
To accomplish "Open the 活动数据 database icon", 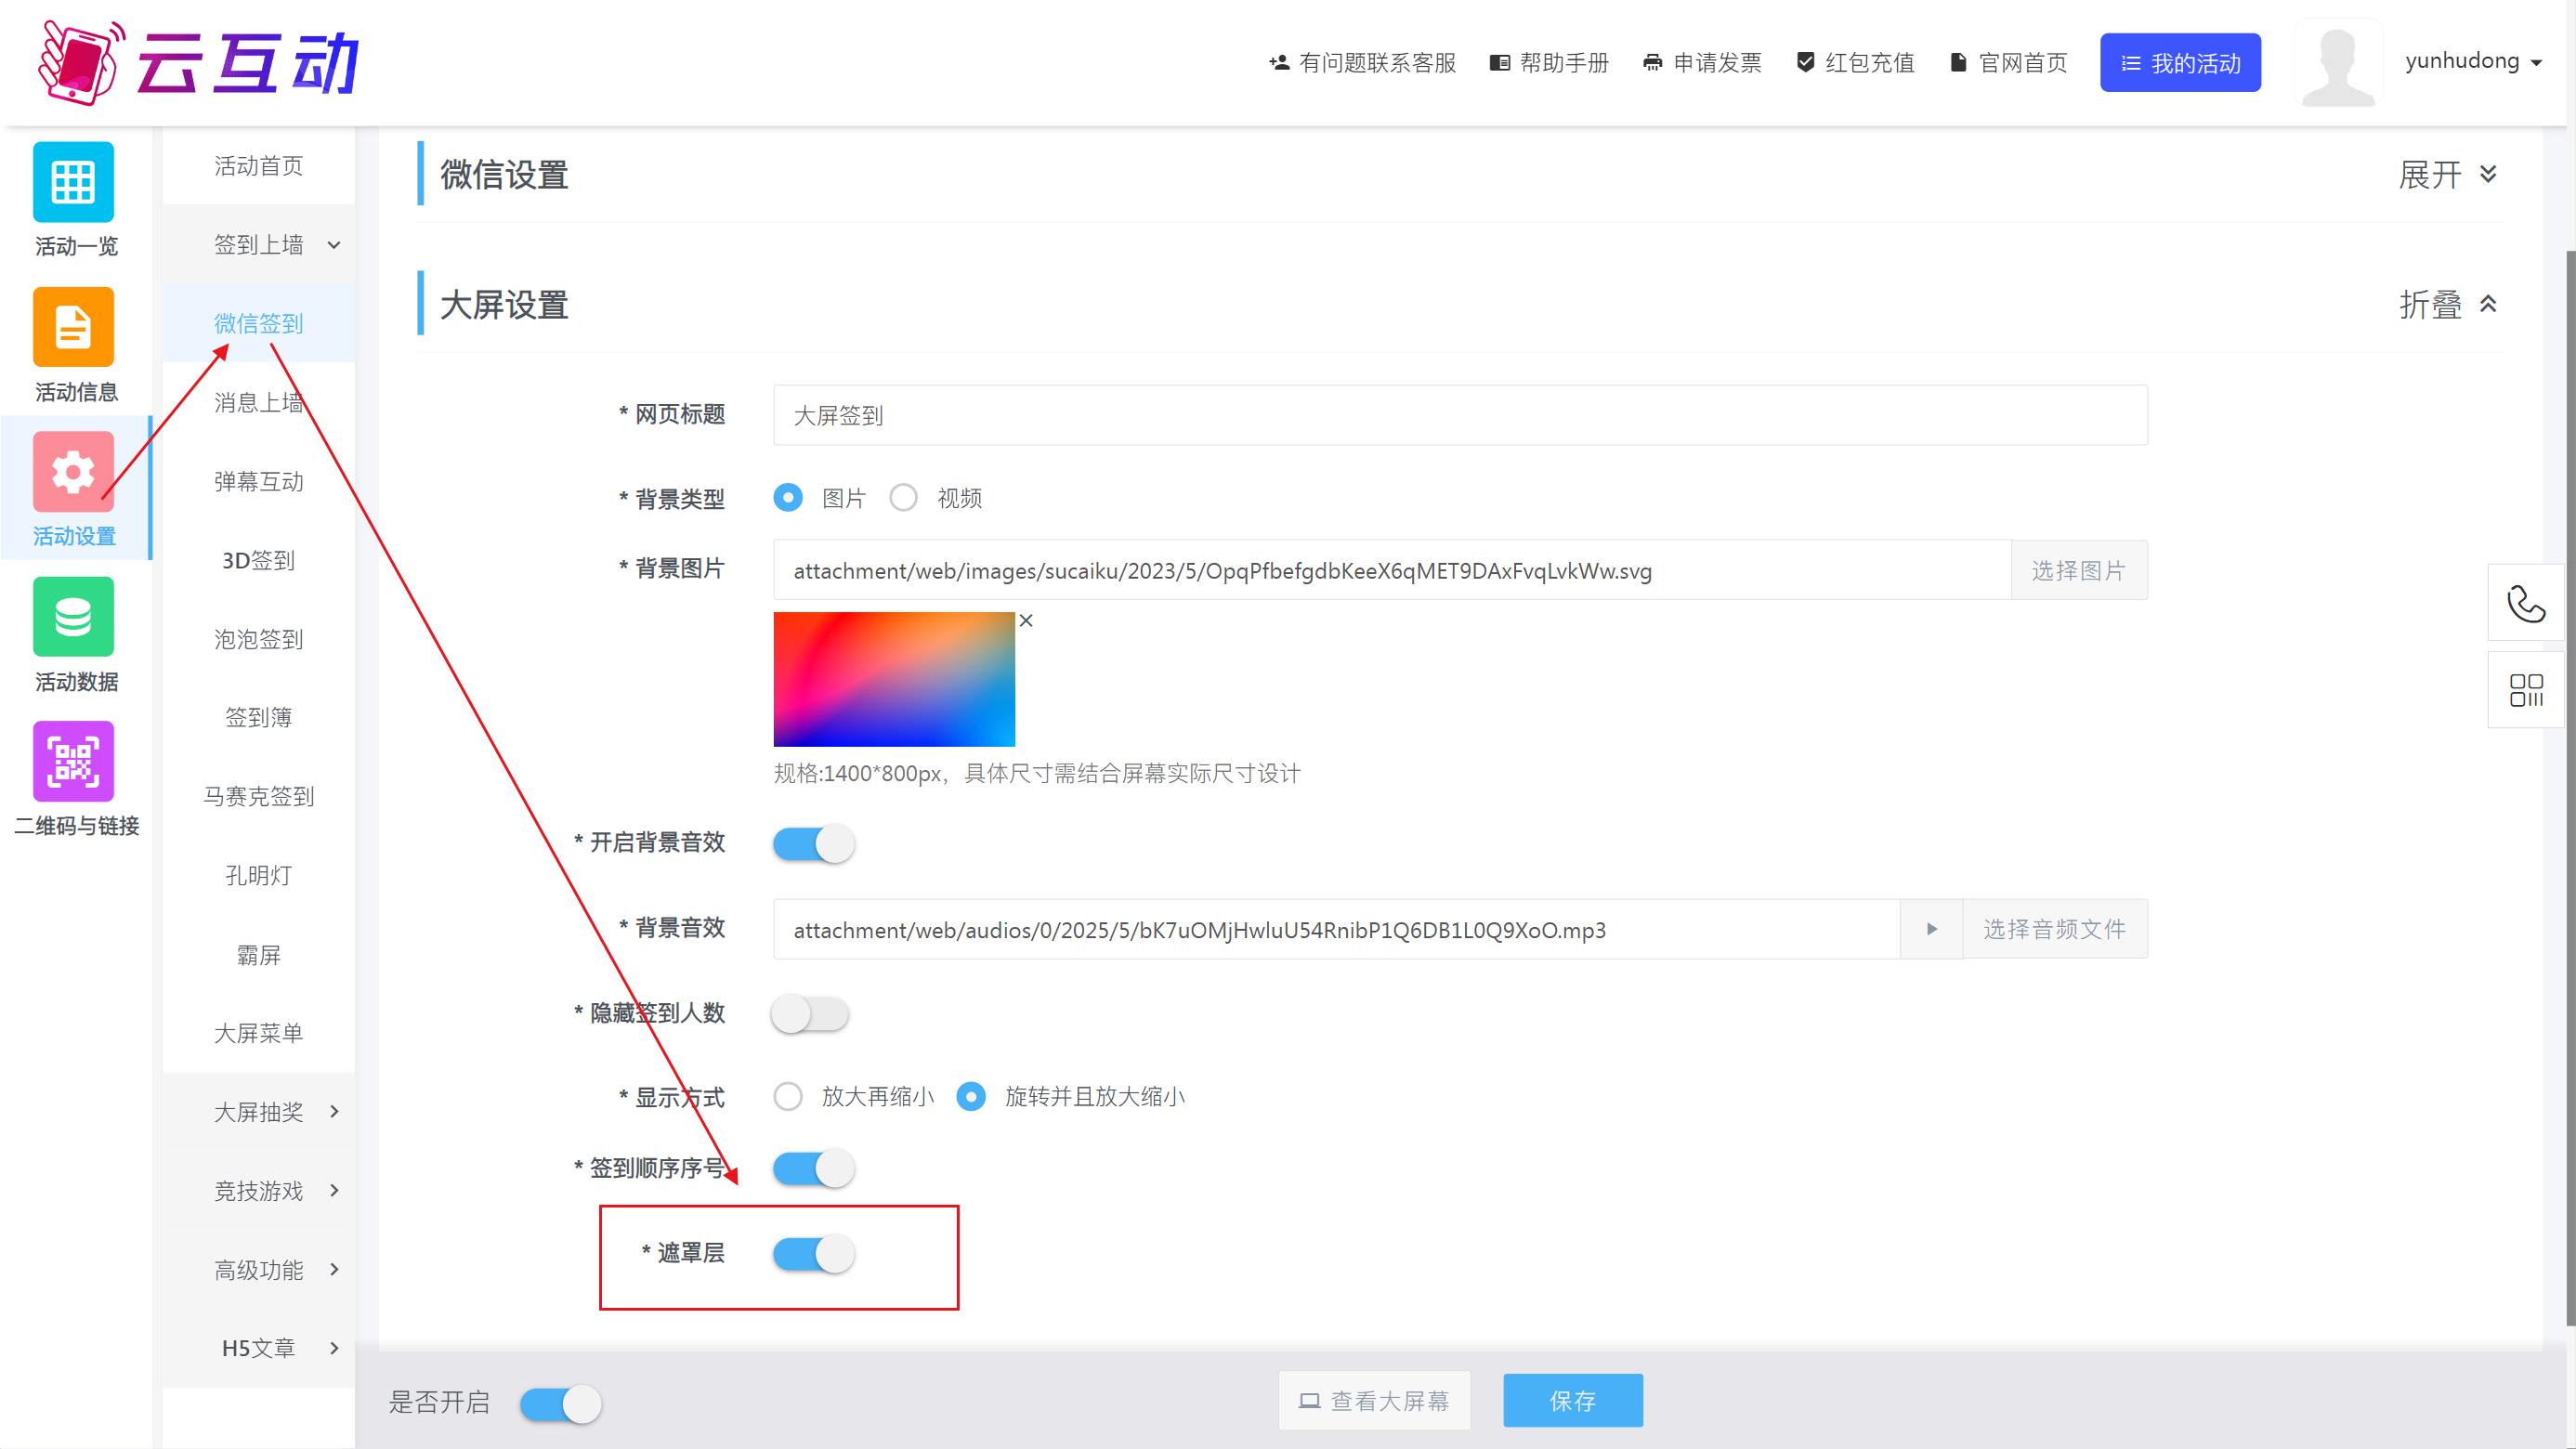I will pos(73,617).
